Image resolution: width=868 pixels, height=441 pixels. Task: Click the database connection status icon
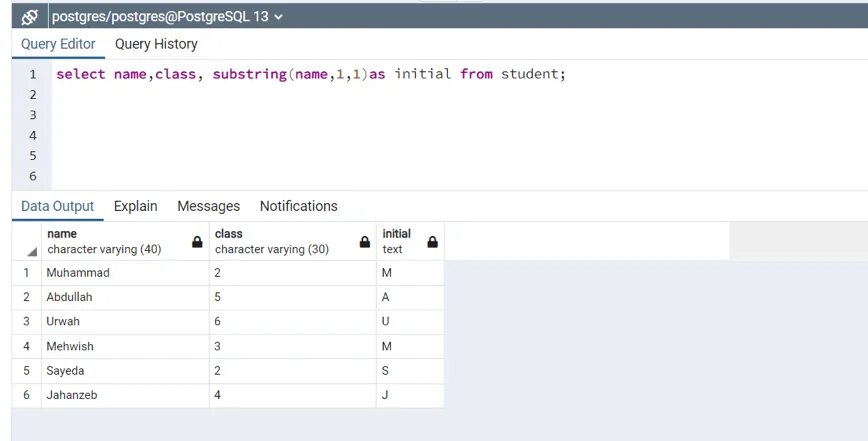point(29,17)
